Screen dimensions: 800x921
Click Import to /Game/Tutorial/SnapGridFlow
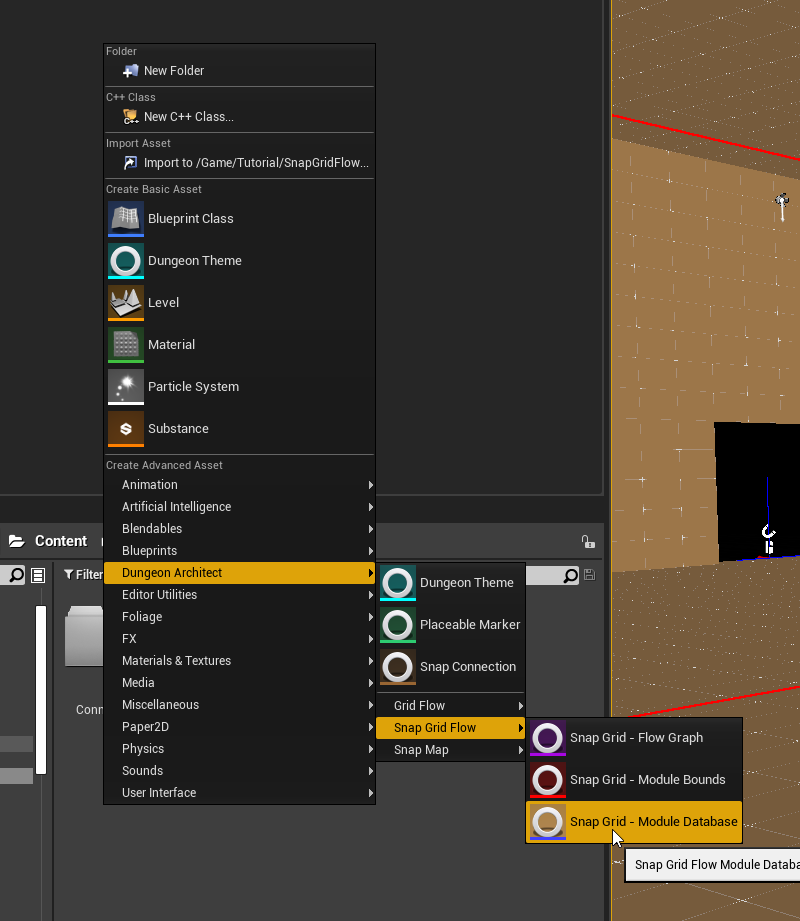(255, 163)
